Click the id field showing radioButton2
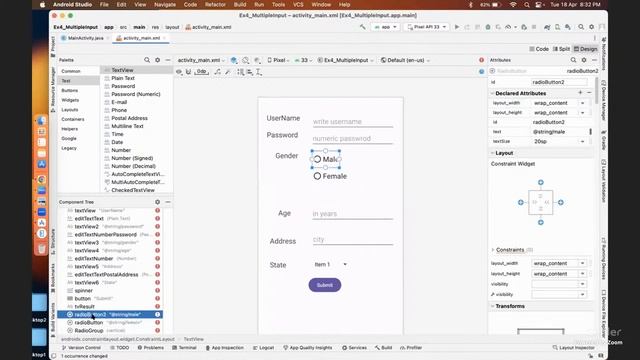 coord(559,82)
